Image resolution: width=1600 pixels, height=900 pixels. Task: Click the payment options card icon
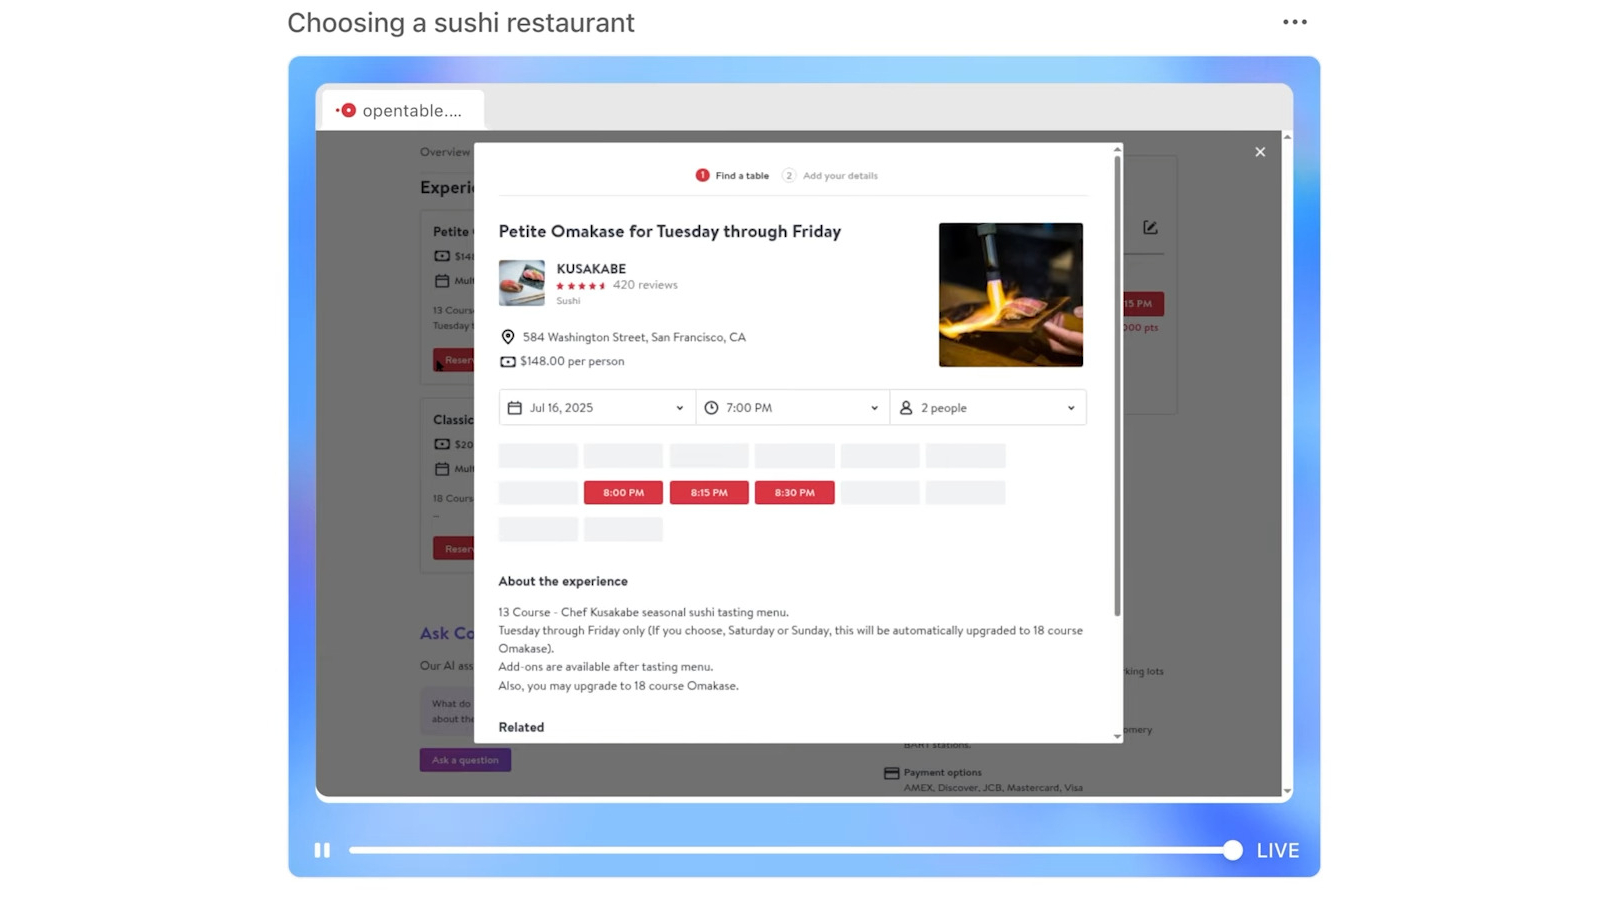click(891, 773)
